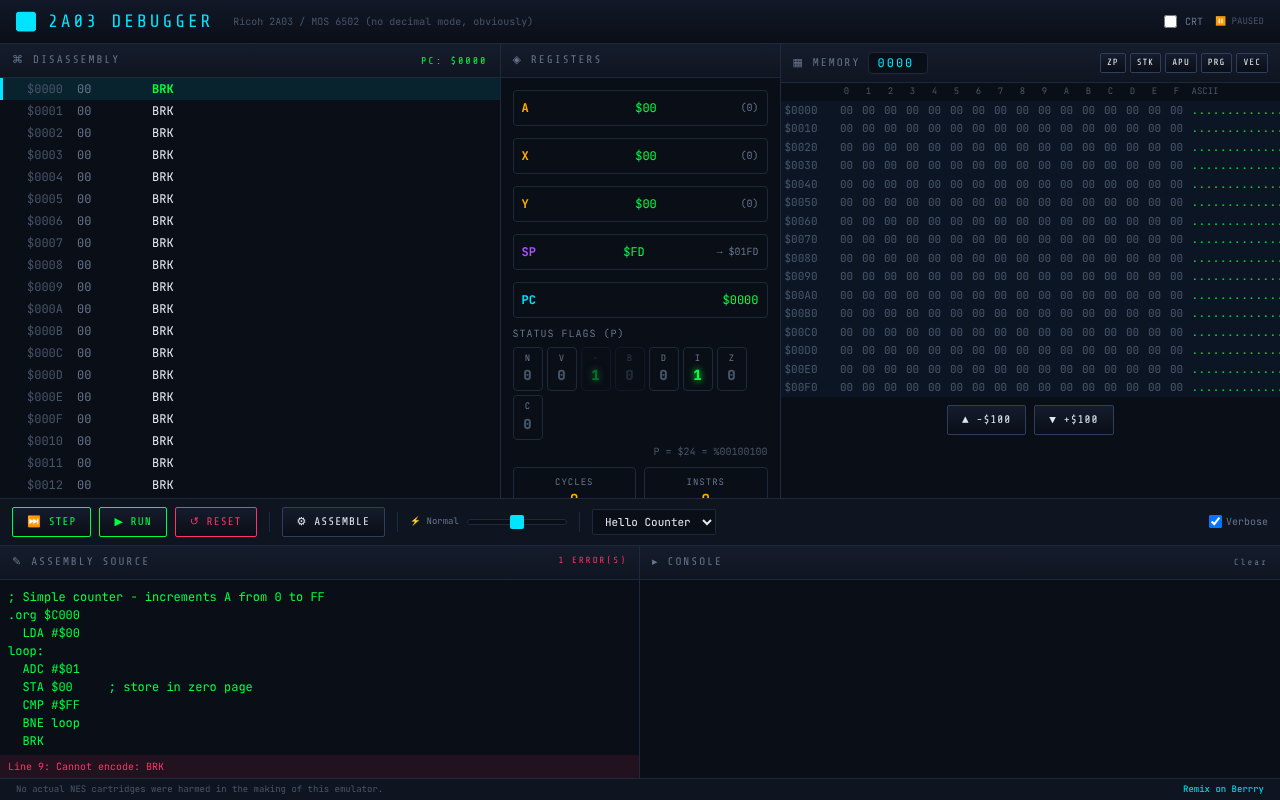Click the memory grid icon beside MEMORY
1280x800 pixels.
pos(797,62)
